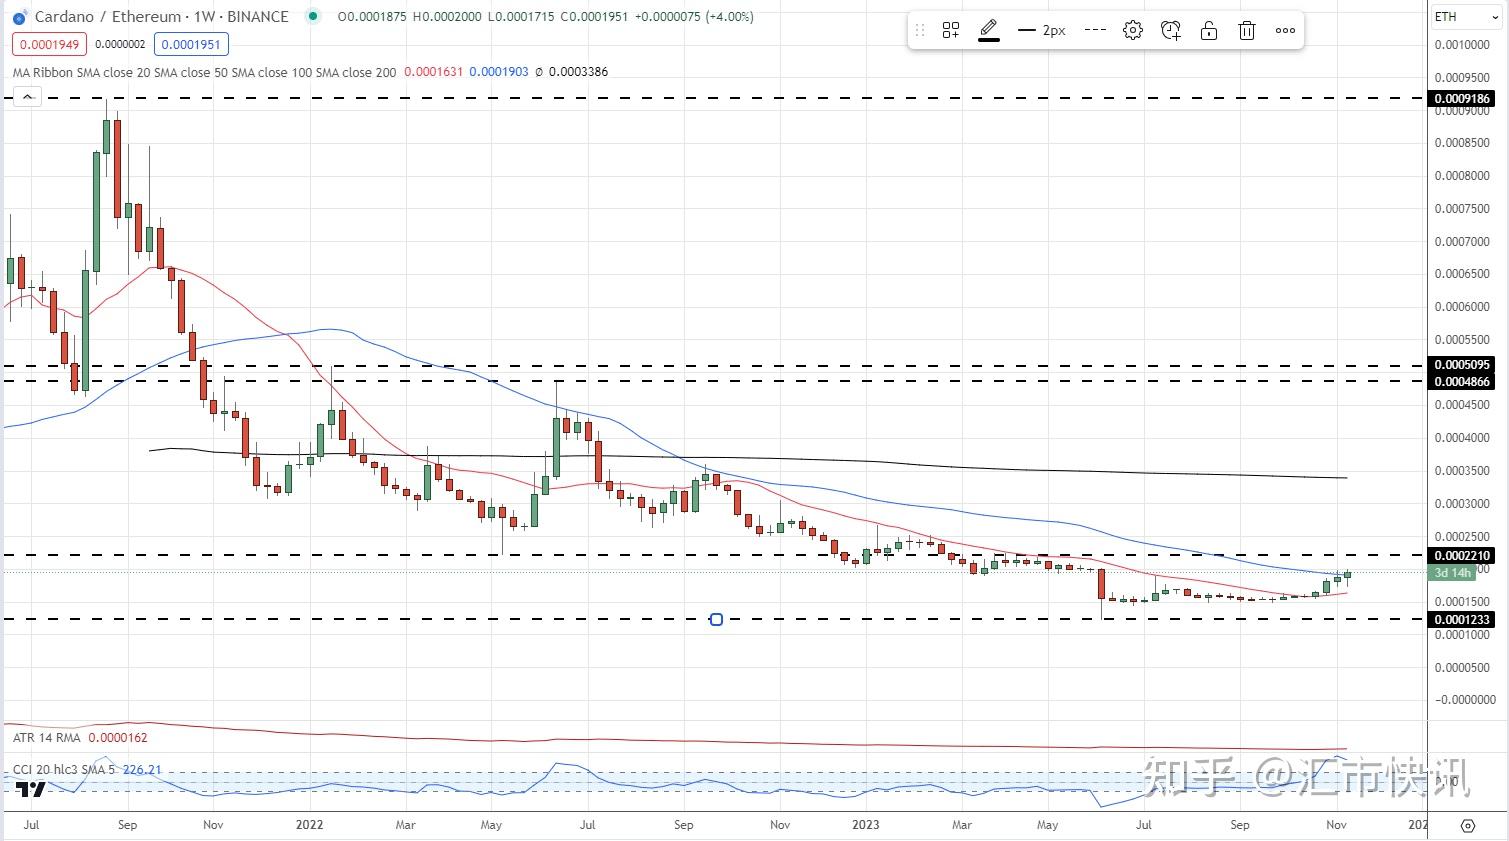
Task: Select the horizontal line anchor handle near 0.0001233
Action: click(716, 620)
